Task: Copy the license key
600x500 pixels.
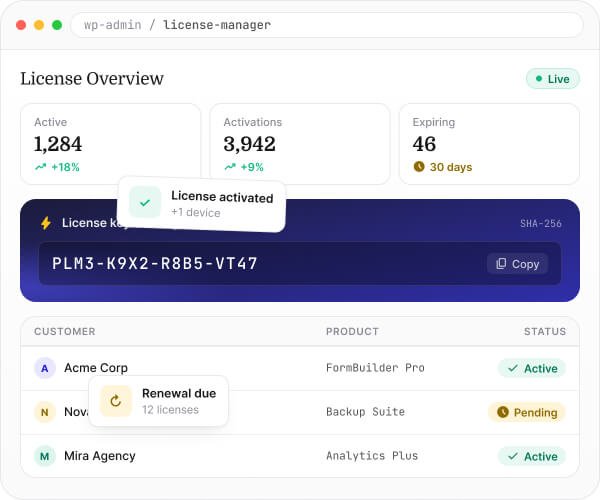Action: (x=517, y=264)
